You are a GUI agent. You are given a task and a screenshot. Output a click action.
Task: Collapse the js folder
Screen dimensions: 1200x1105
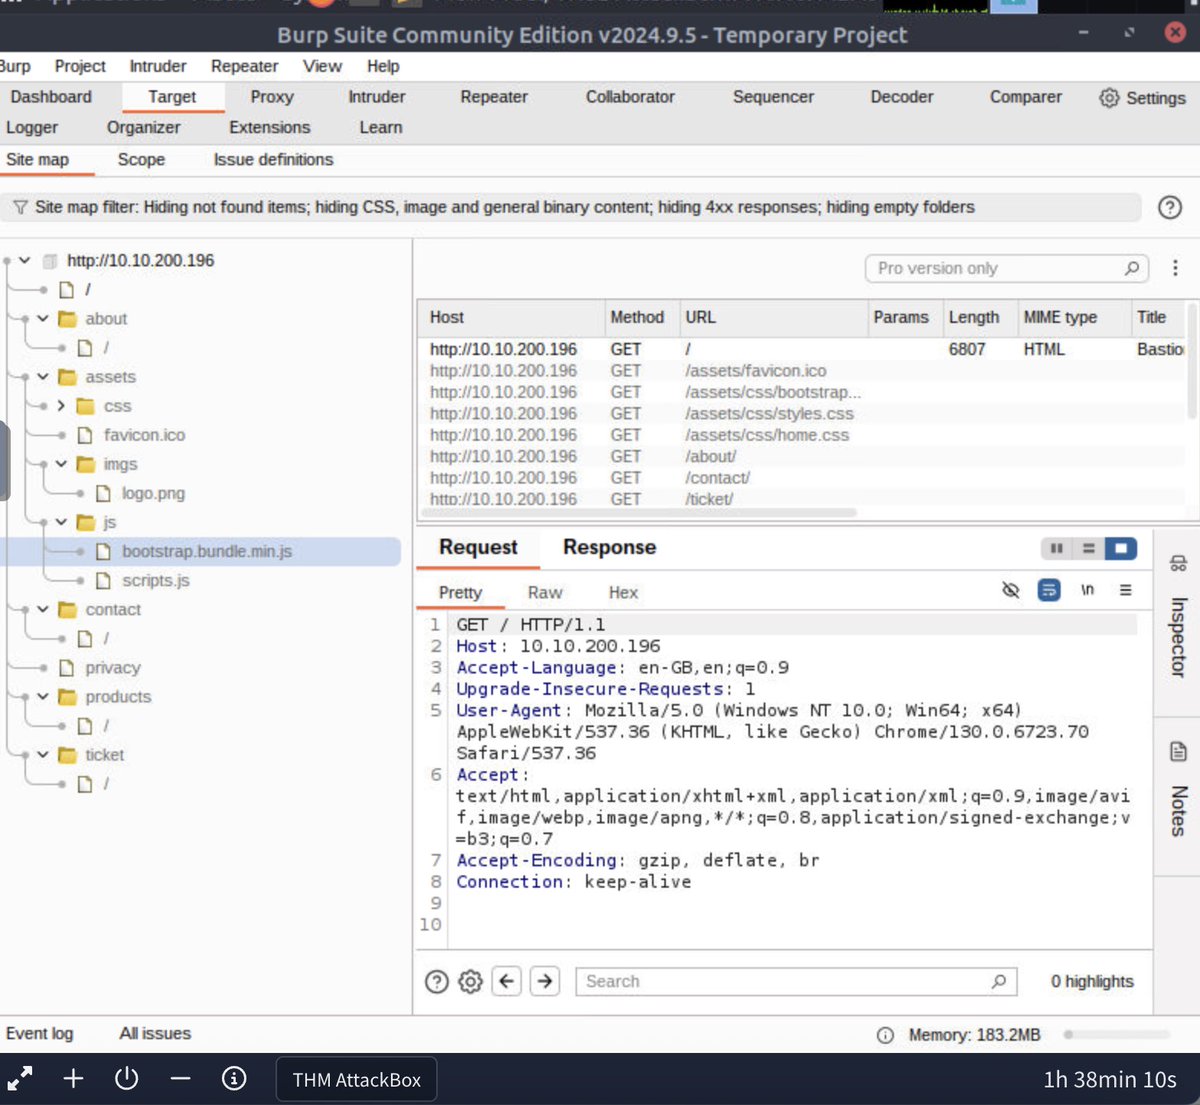tap(61, 522)
